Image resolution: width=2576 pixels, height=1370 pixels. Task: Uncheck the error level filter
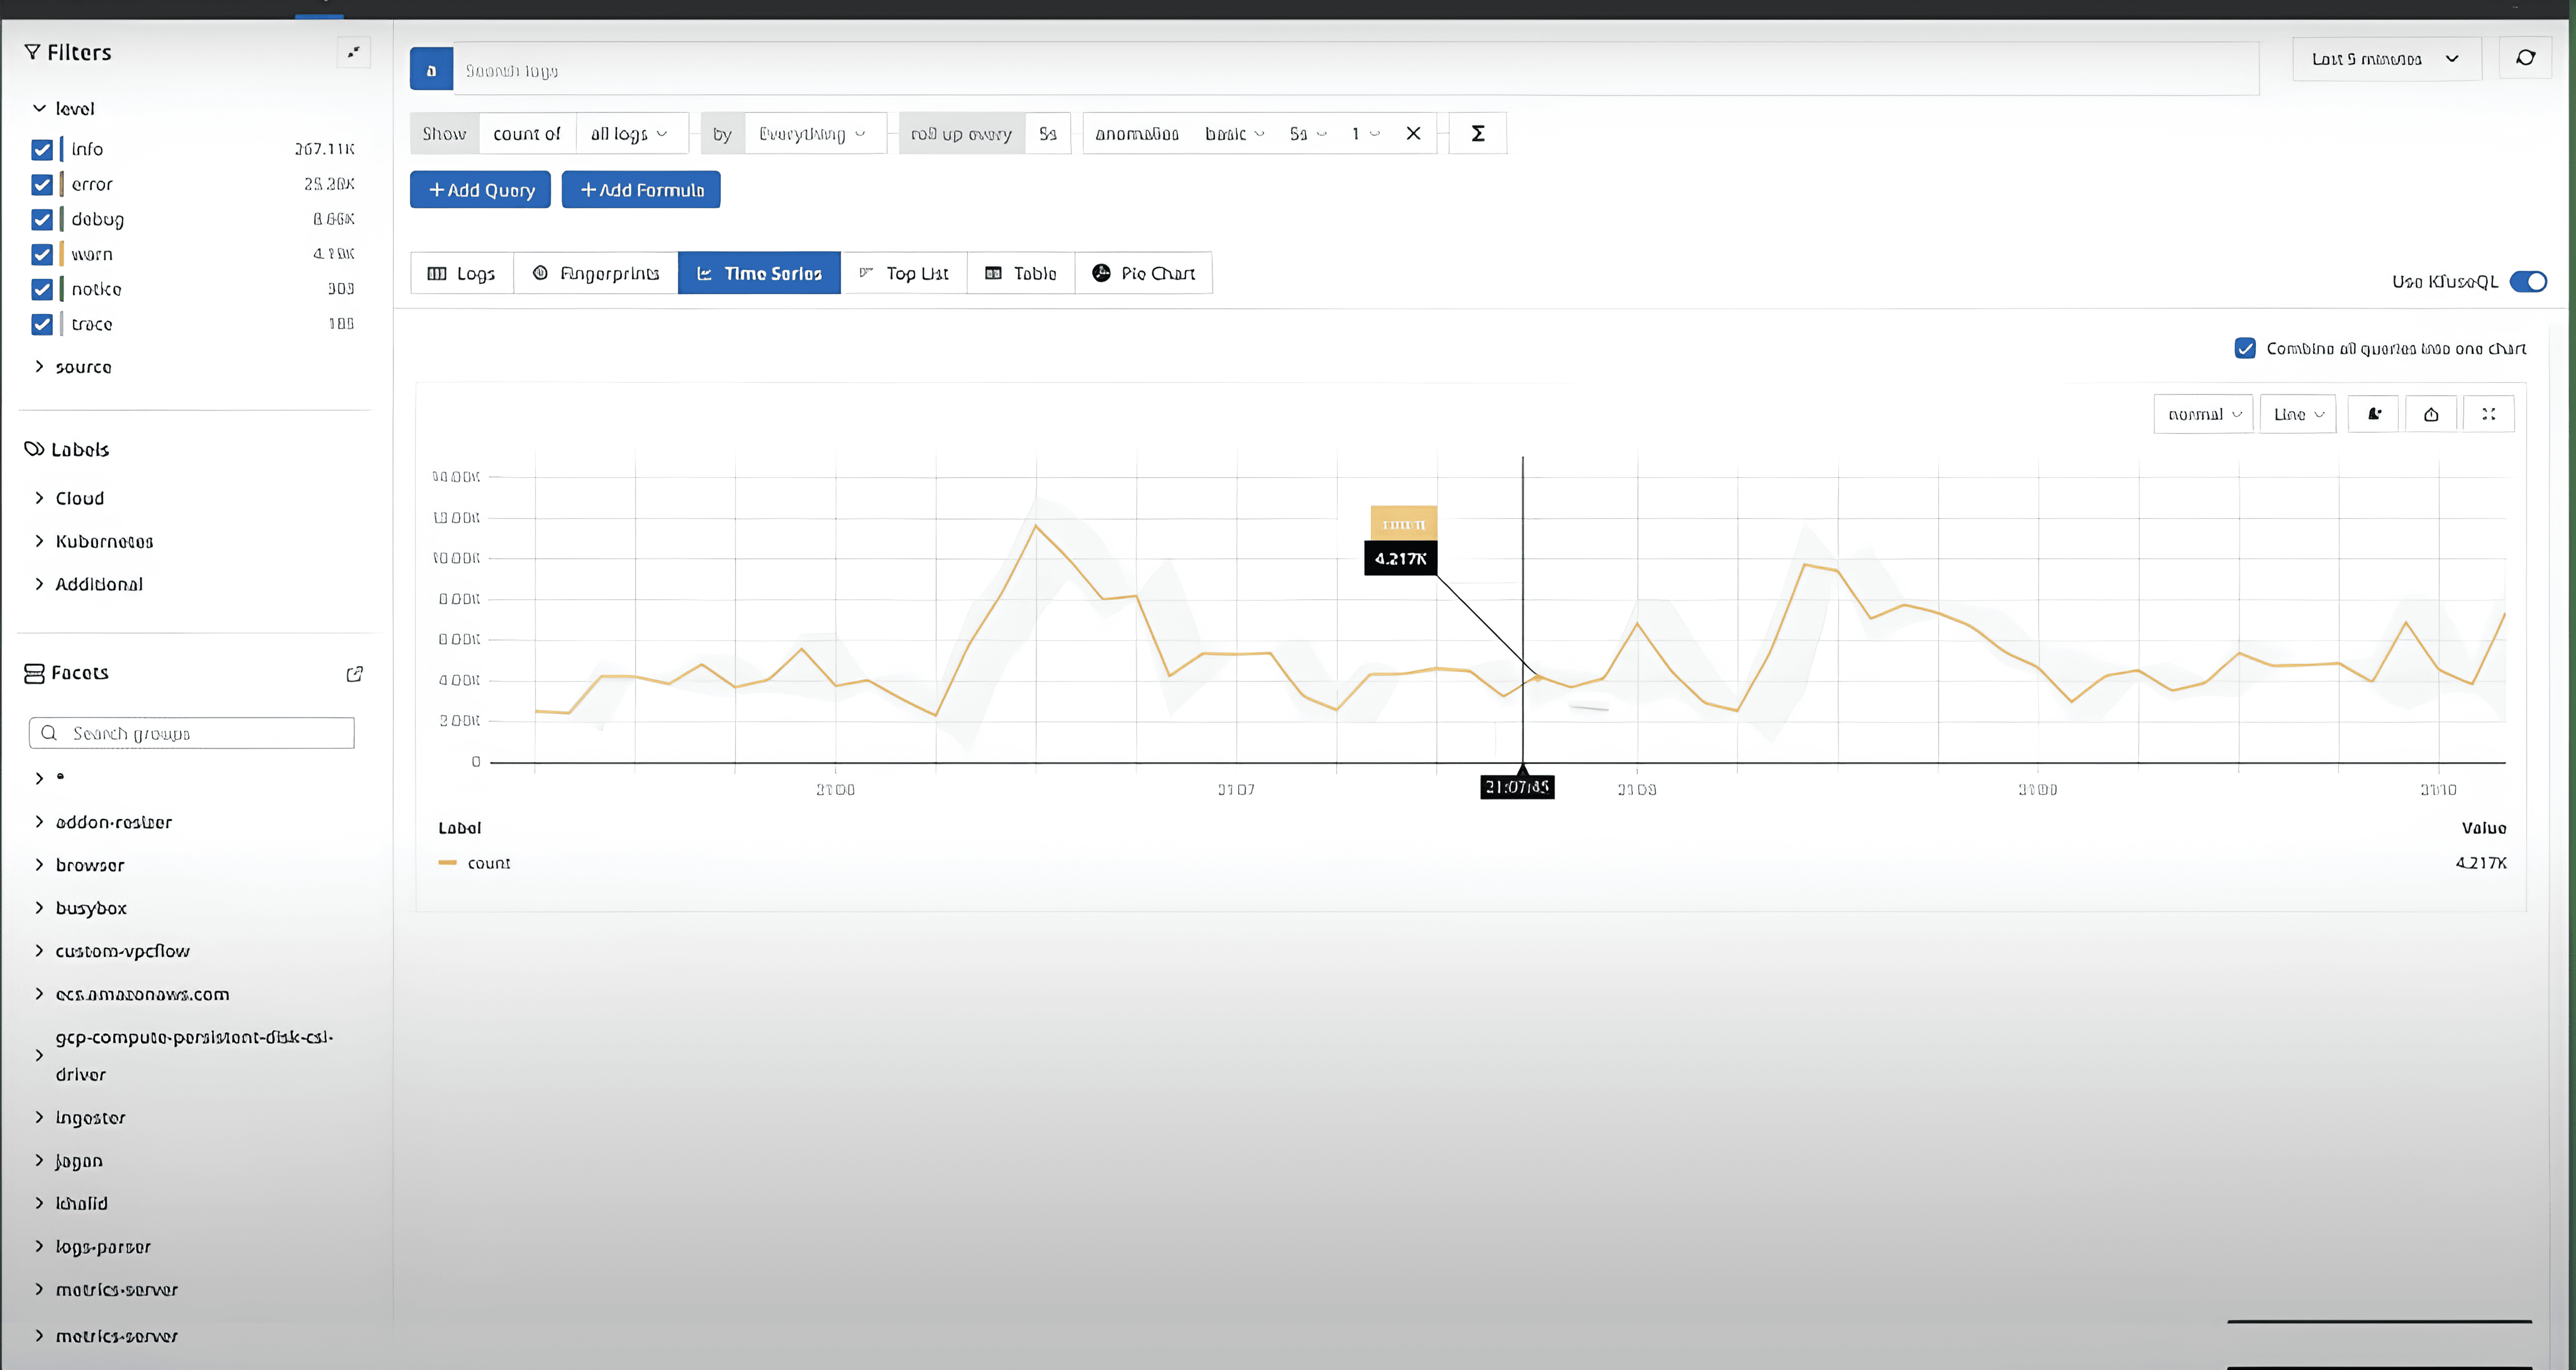42,185
